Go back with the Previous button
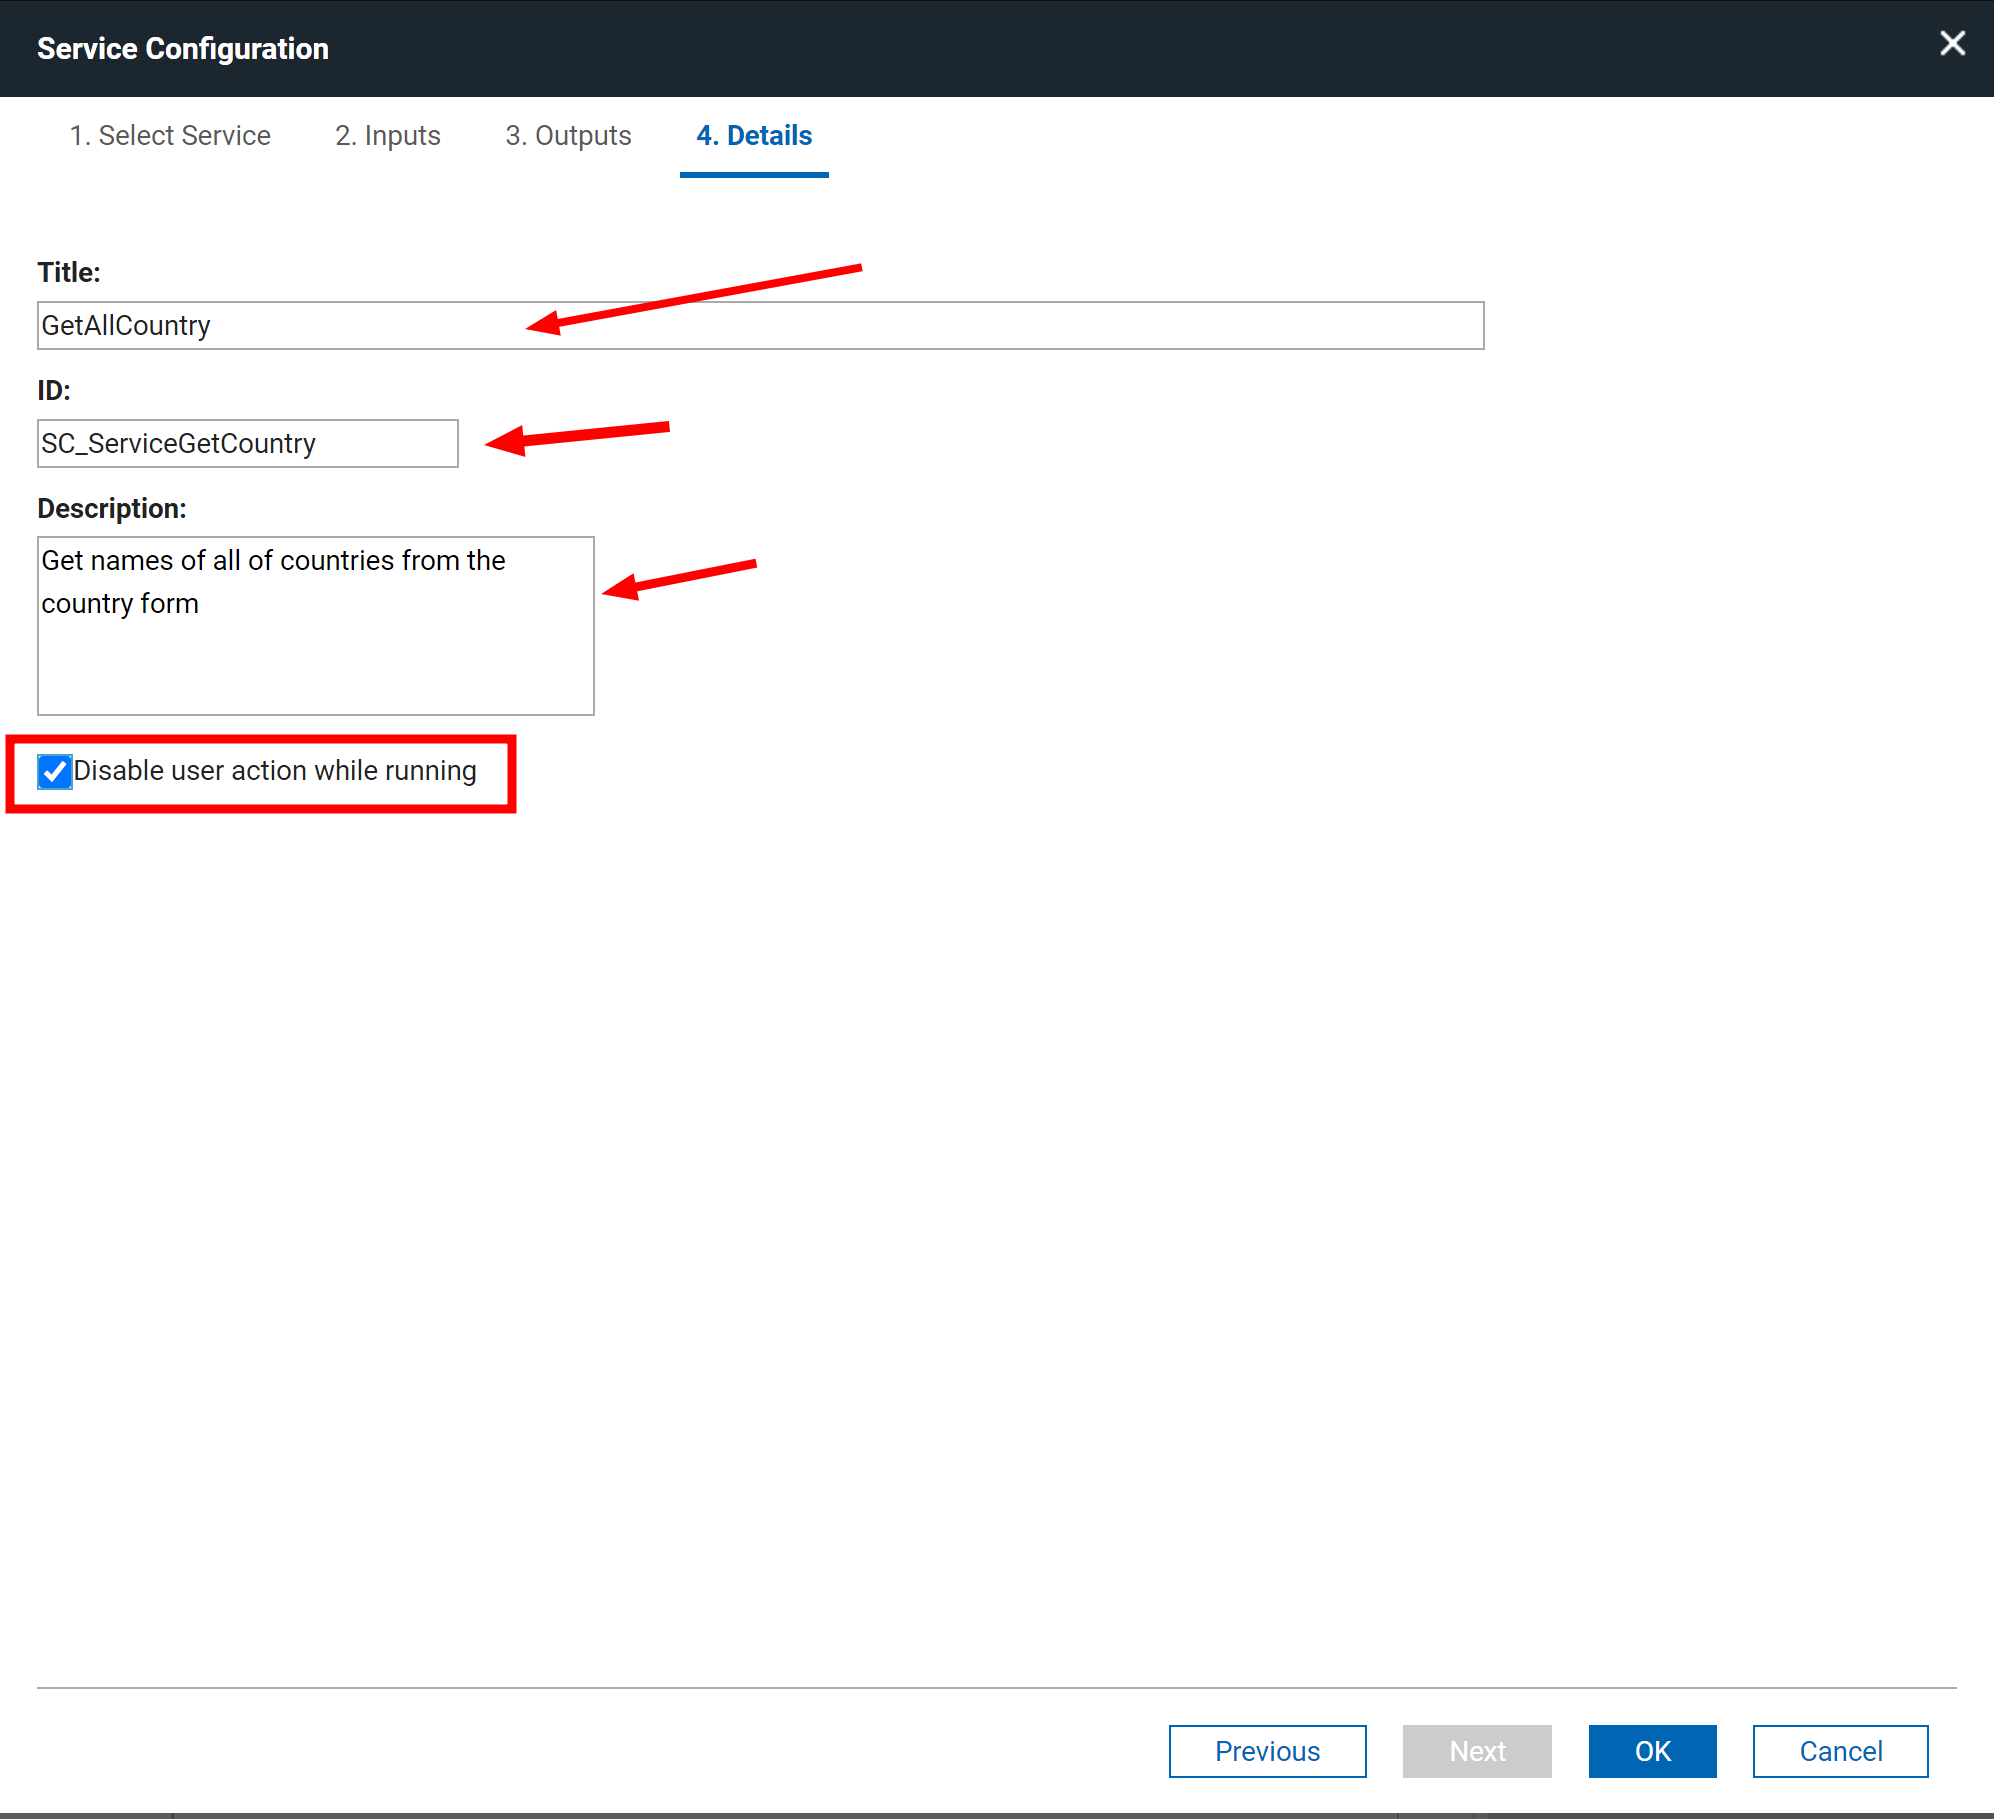Screen dimensions: 1994x1819 click(1267, 1751)
